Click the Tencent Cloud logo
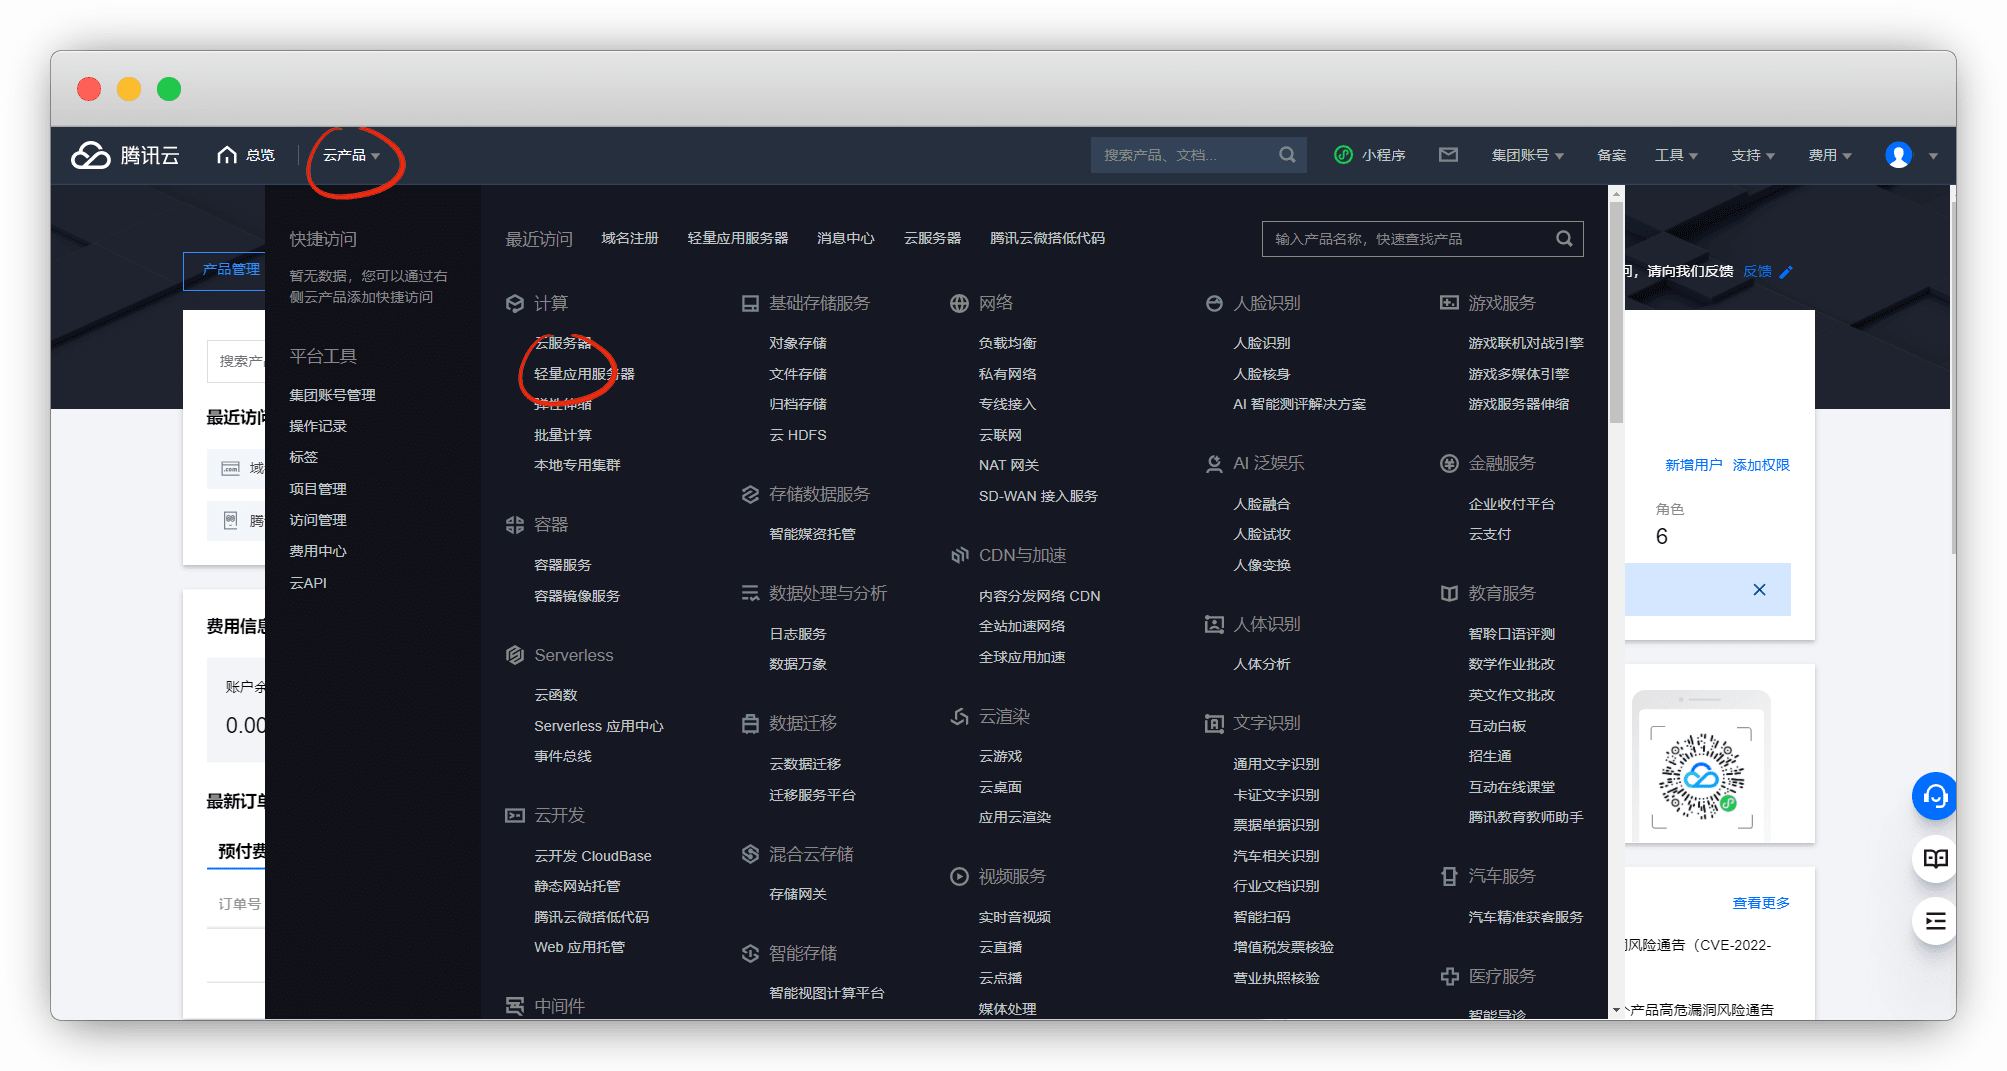2007x1071 pixels. click(125, 155)
